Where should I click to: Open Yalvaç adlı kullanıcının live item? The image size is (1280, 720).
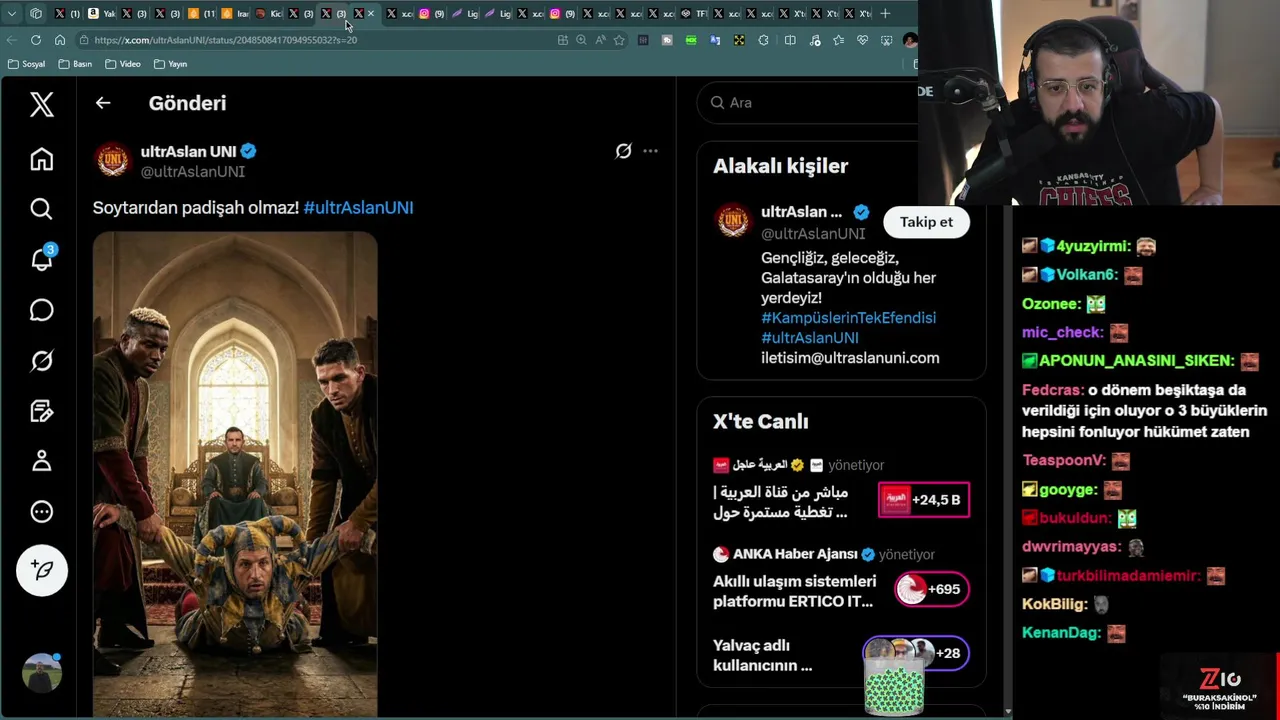(x=763, y=655)
